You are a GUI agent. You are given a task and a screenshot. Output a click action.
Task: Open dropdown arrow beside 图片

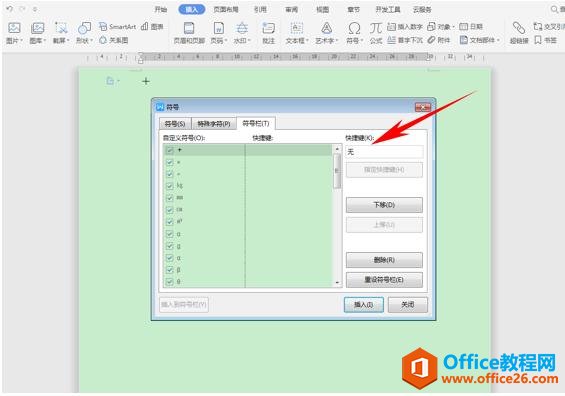pyautogui.click(x=22, y=41)
